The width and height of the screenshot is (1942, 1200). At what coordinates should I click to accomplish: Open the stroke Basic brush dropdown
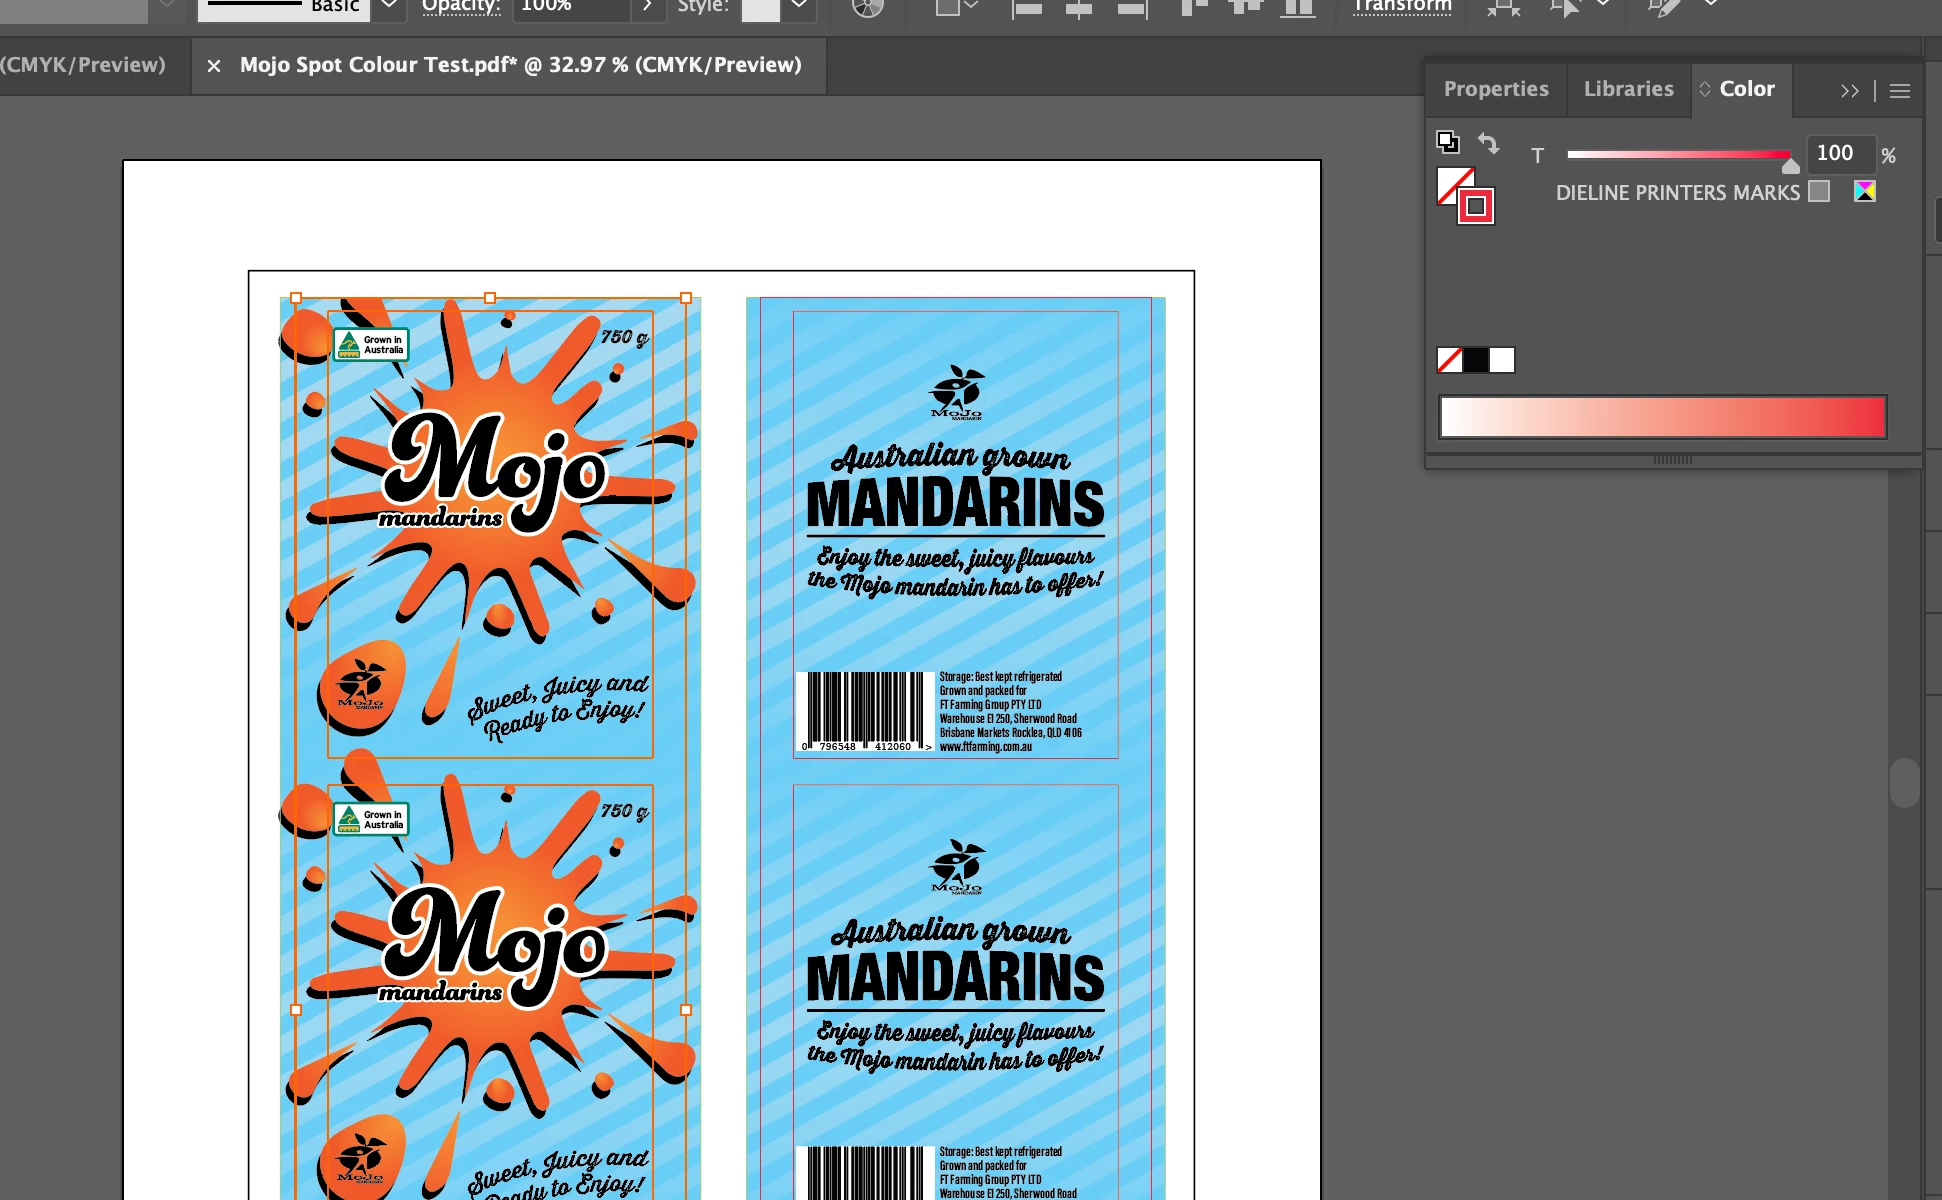pyautogui.click(x=388, y=8)
